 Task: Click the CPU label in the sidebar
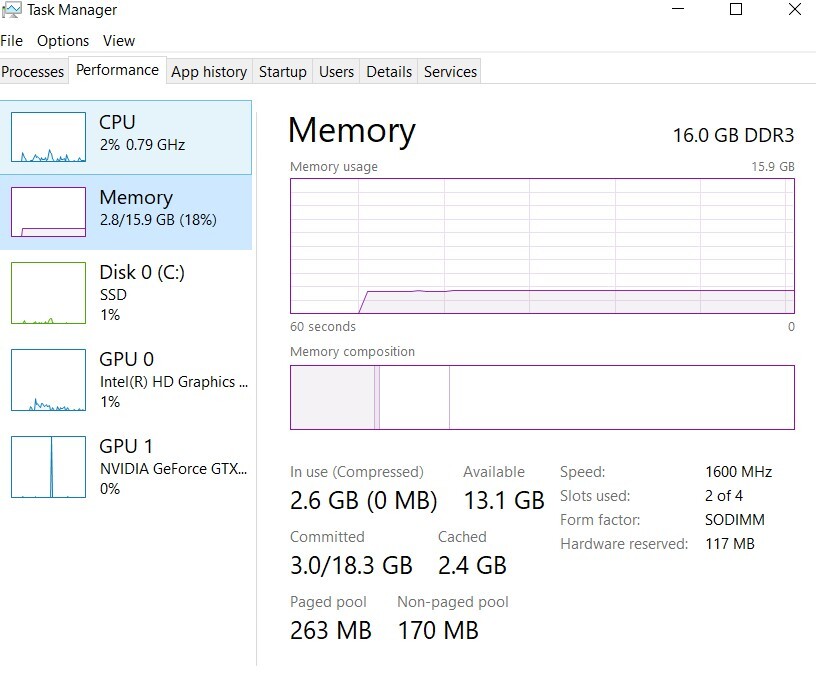point(117,122)
